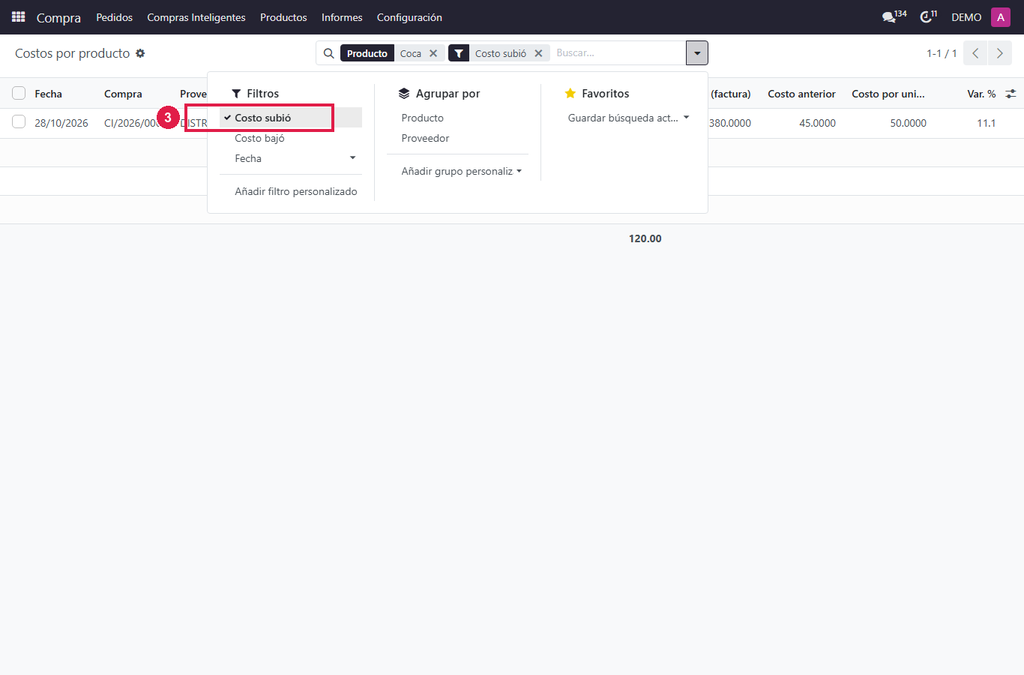The image size is (1024, 675).
Task: Click the 11.1 variation cell
Action: point(986,123)
